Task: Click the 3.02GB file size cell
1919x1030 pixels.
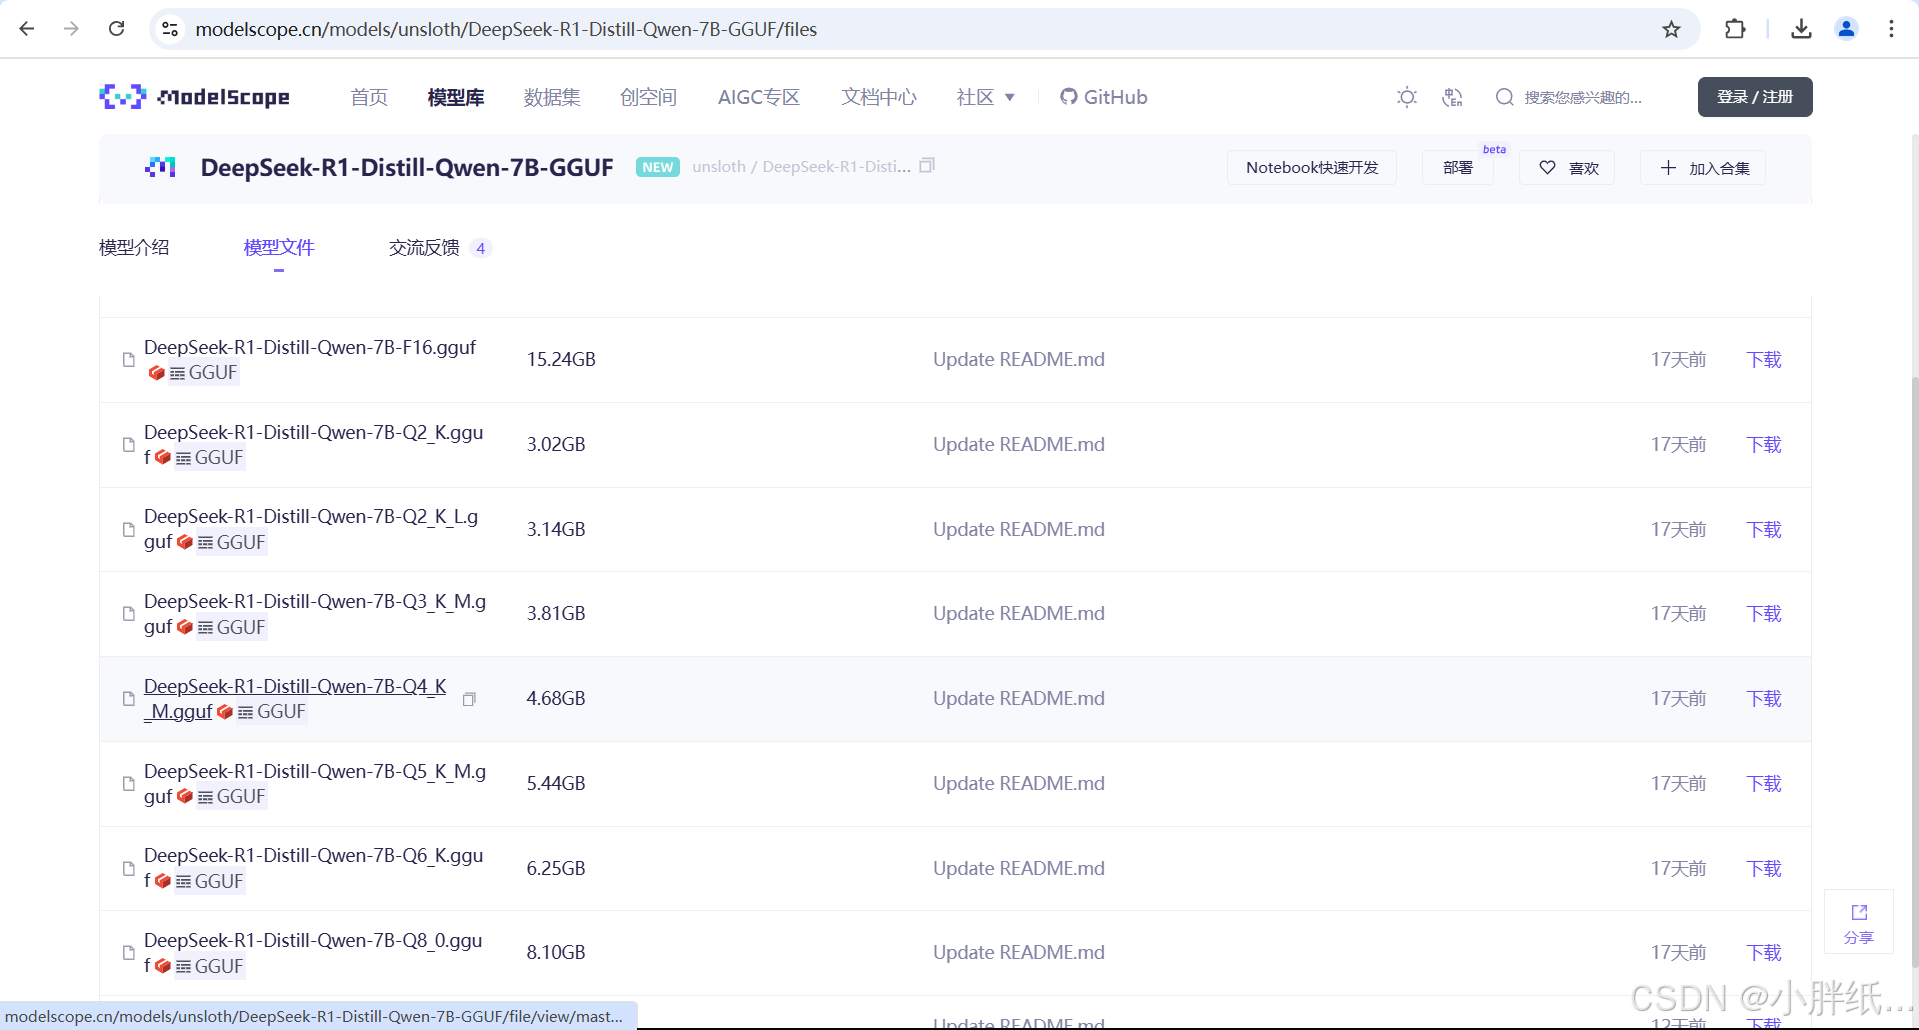Action: [556, 445]
